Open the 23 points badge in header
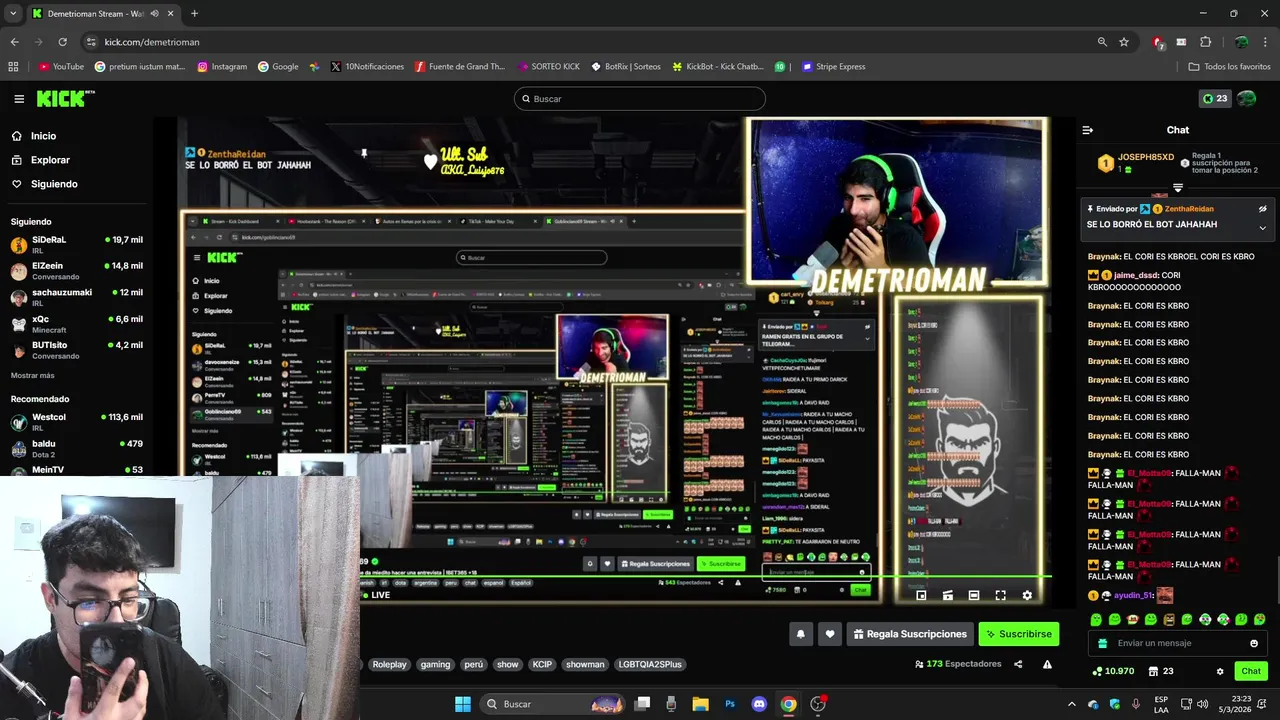Viewport: 1280px width, 720px height. coord(1215,99)
